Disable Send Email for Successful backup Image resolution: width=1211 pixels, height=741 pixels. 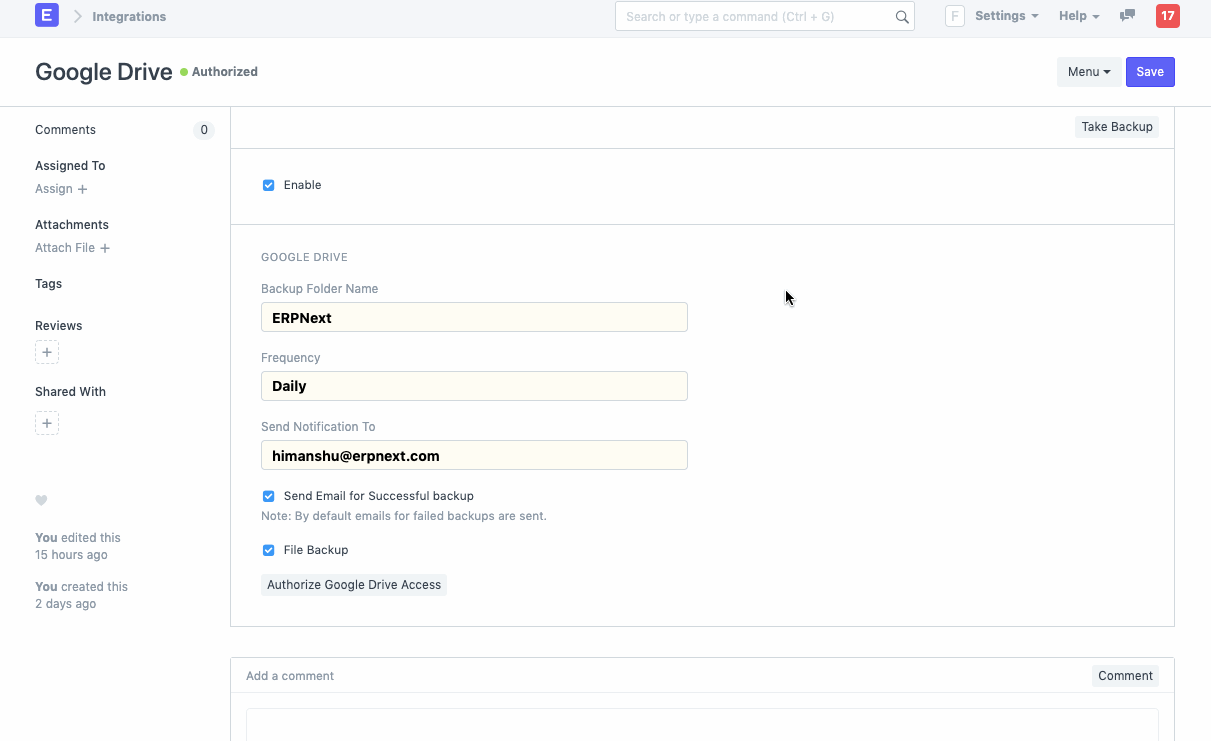click(268, 496)
